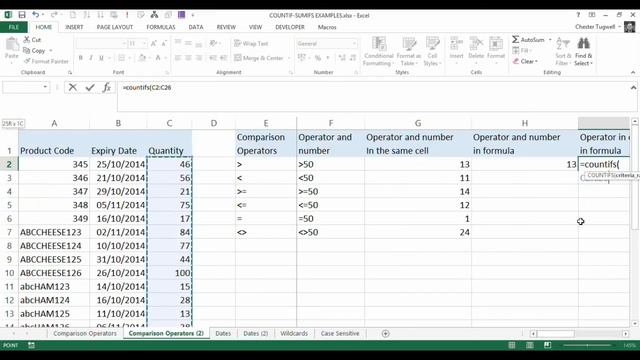
Task: Click the Insert cells icon
Action: click(456, 43)
